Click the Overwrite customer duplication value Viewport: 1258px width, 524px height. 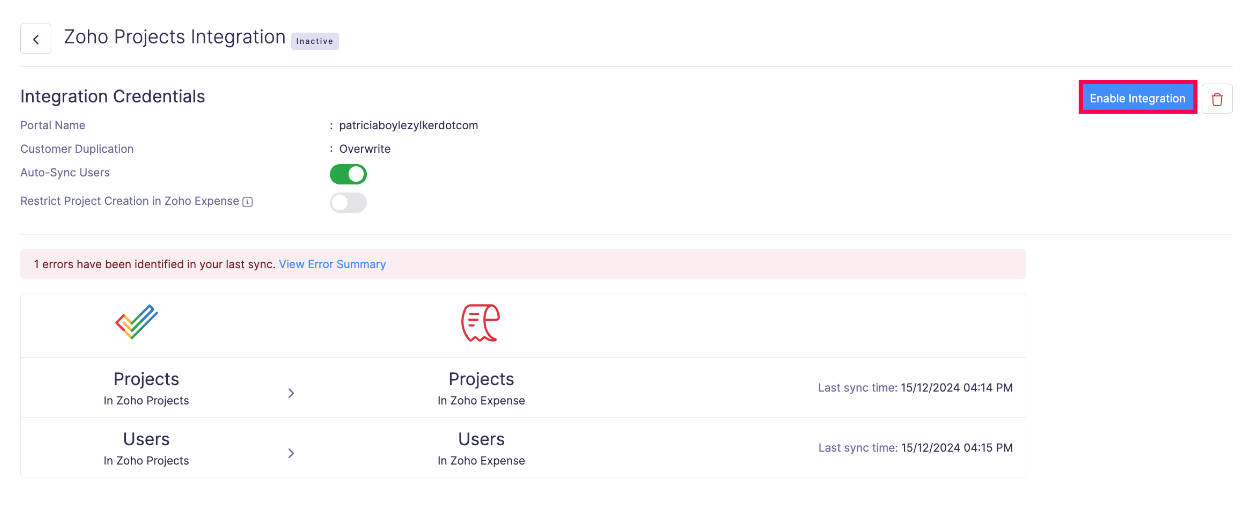365,149
